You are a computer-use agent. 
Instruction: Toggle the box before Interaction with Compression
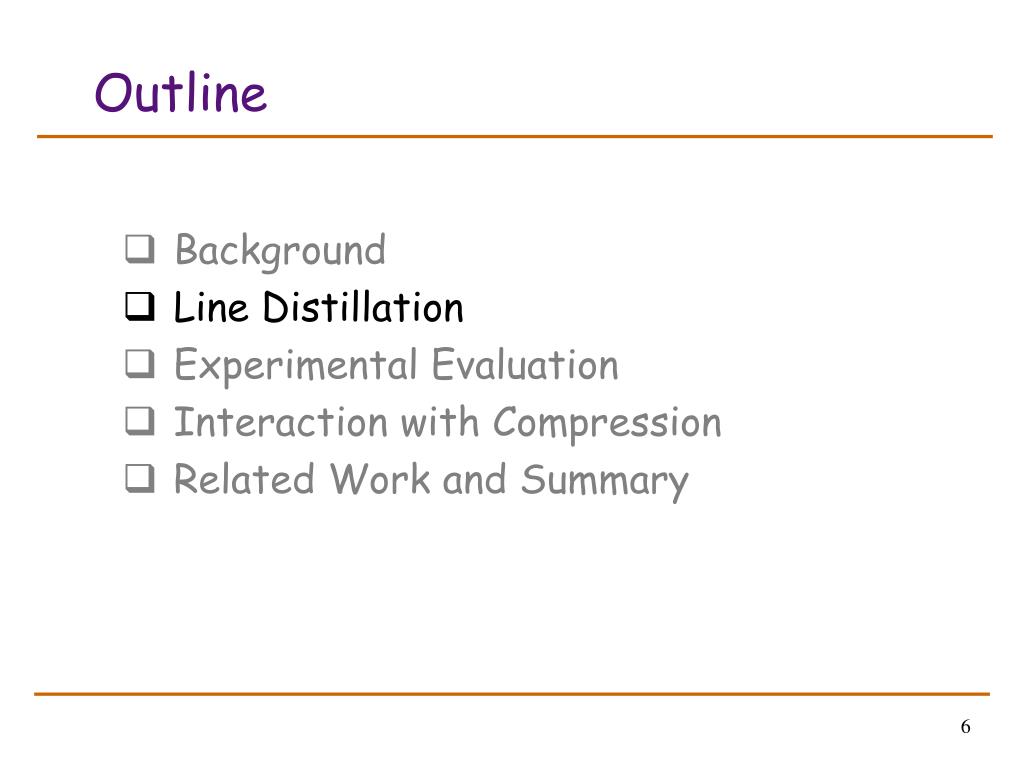tap(140, 422)
